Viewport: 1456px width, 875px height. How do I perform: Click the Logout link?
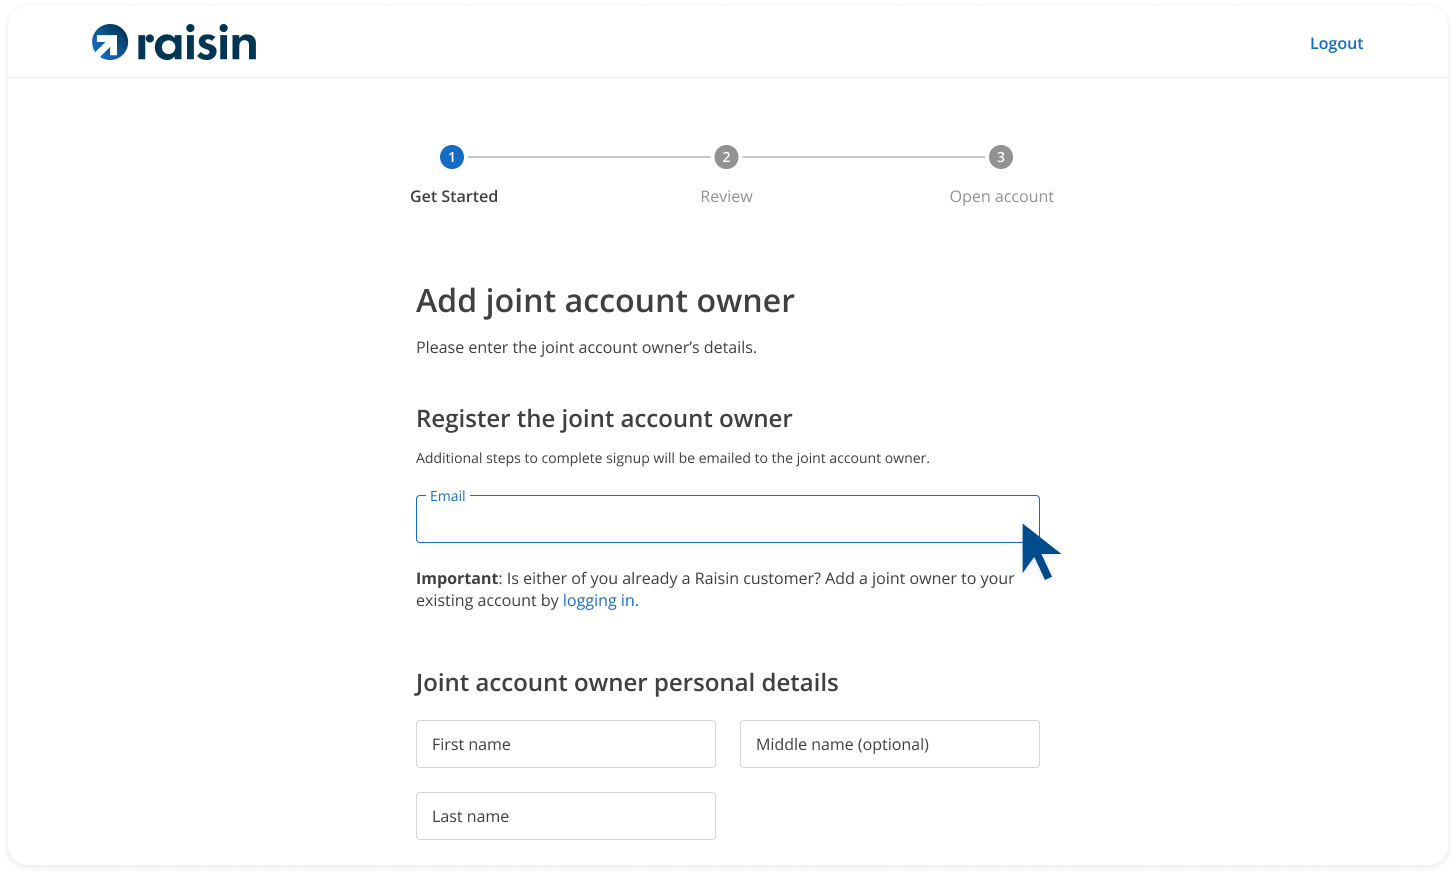click(x=1336, y=43)
